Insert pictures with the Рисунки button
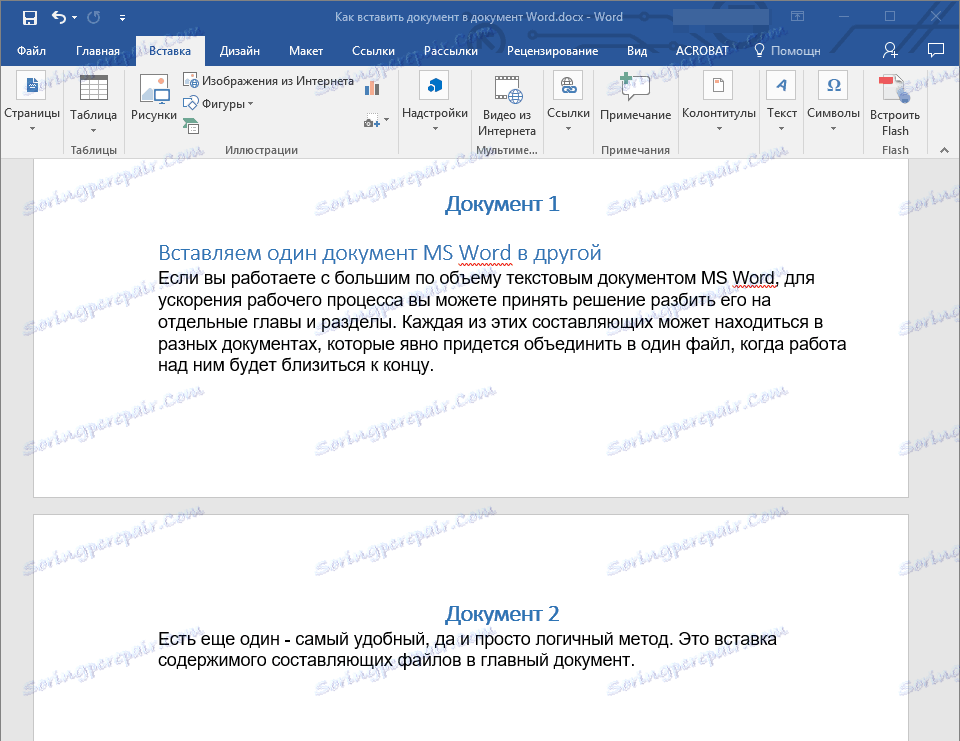Screen dimensions: 960x741 154,98
